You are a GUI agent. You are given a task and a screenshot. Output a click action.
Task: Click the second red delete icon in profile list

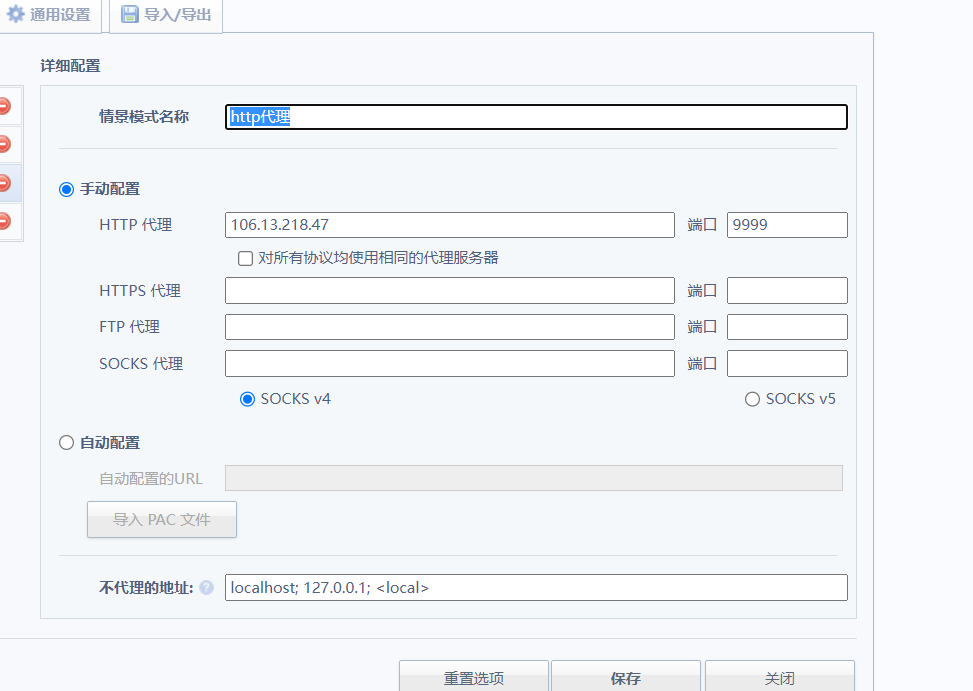(x=4, y=144)
